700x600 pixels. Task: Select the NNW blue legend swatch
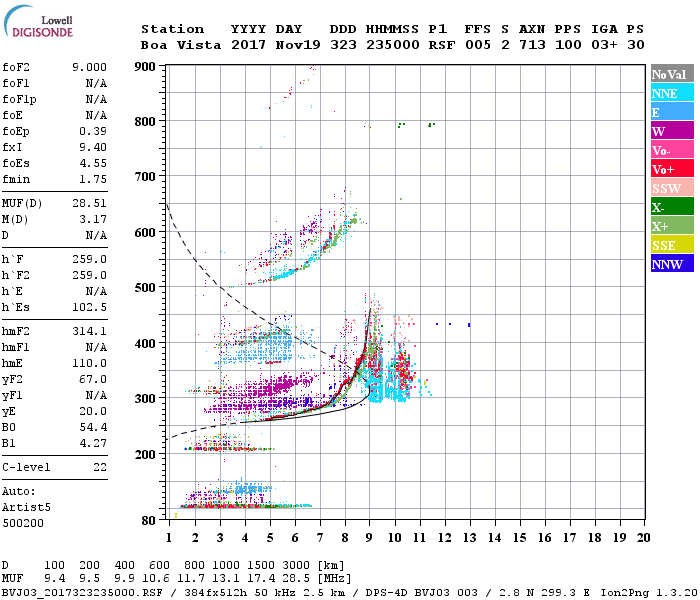pyautogui.click(x=672, y=263)
